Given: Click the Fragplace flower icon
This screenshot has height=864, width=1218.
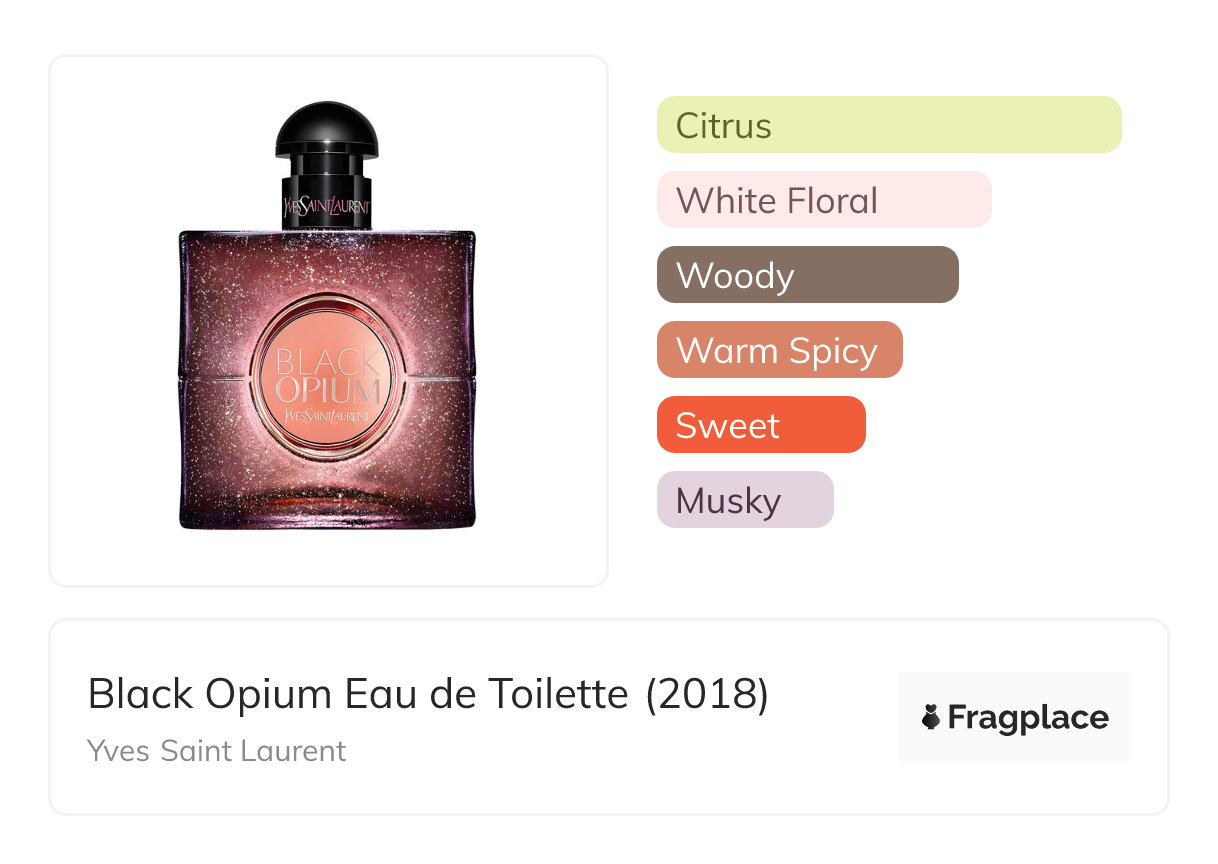Looking at the screenshot, I should [931, 717].
